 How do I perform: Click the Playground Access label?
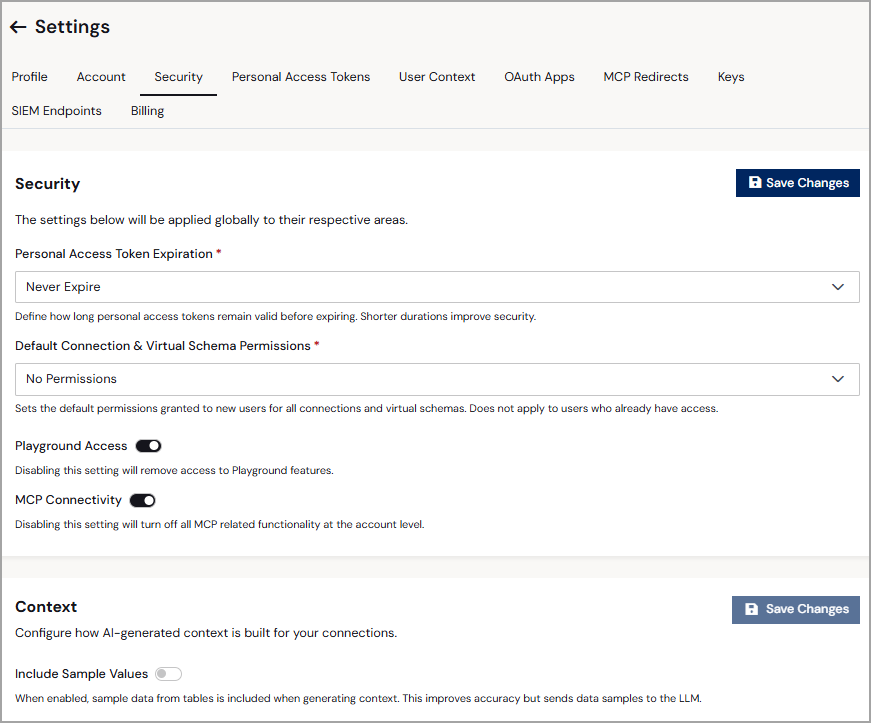point(71,446)
